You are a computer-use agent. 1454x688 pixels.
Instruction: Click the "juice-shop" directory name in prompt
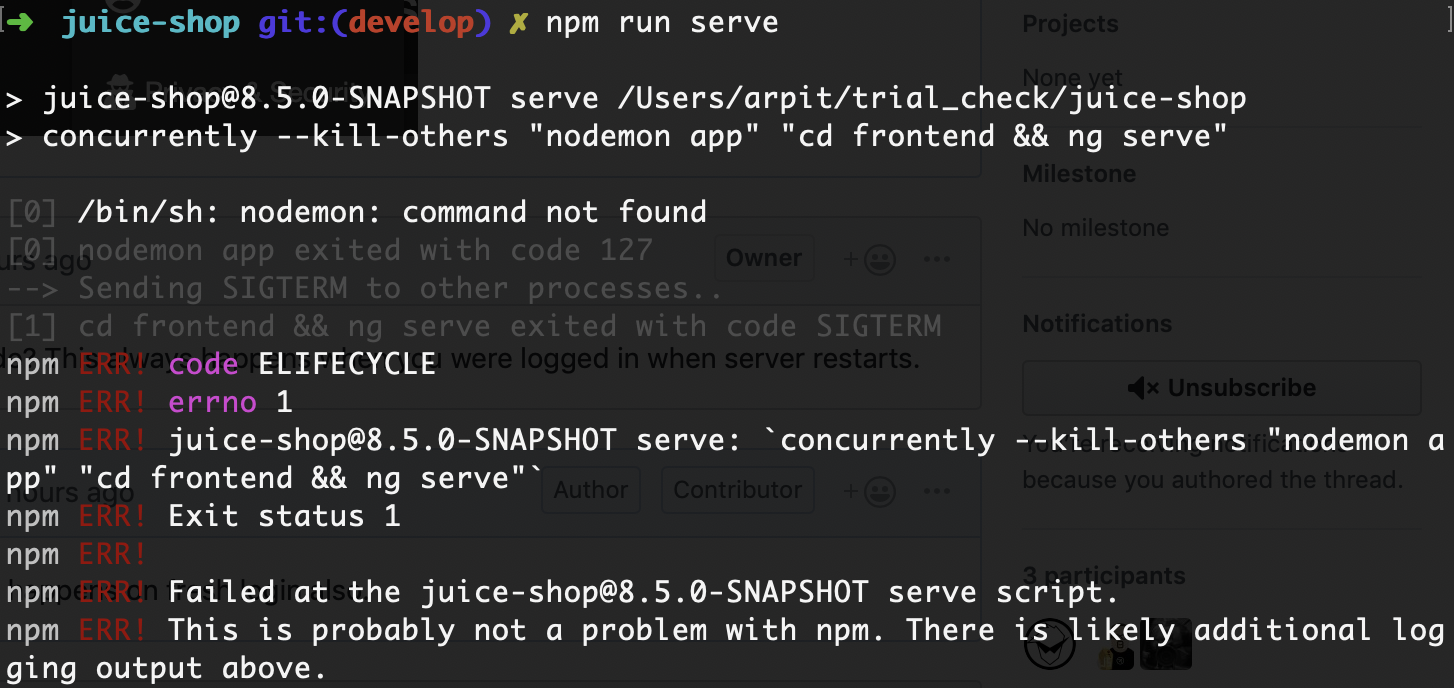(150, 23)
